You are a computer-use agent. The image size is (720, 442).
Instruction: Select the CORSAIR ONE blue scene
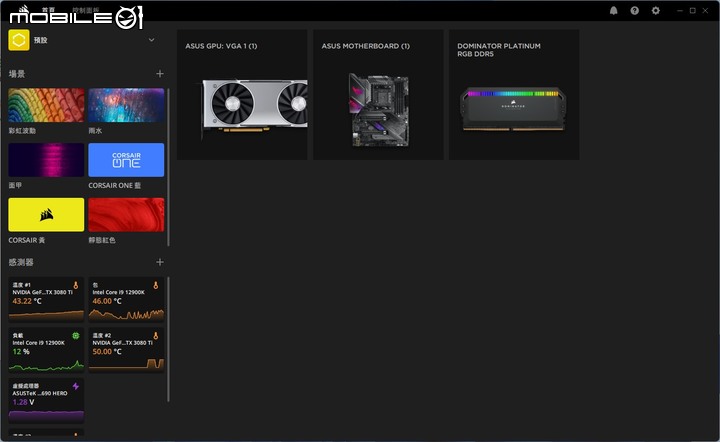tap(126, 160)
